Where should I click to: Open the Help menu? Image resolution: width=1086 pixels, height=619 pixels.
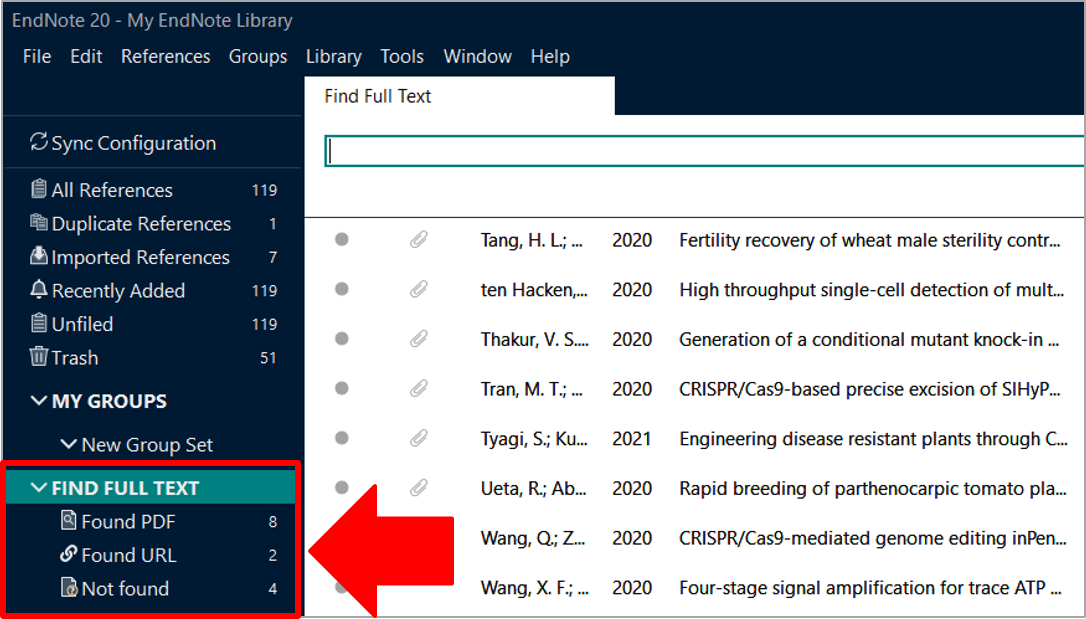pos(551,56)
